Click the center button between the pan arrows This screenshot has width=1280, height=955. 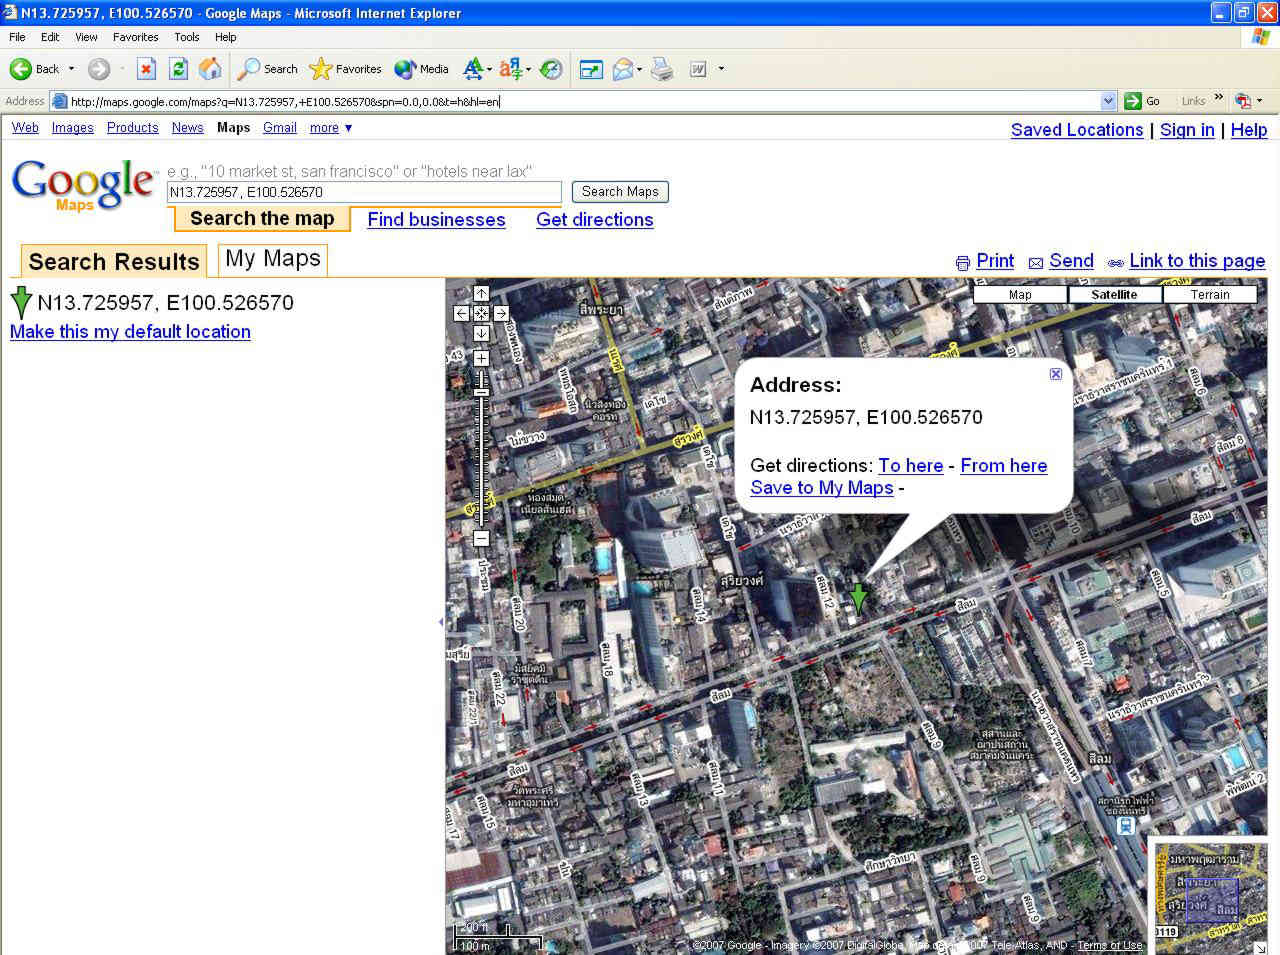(481, 313)
